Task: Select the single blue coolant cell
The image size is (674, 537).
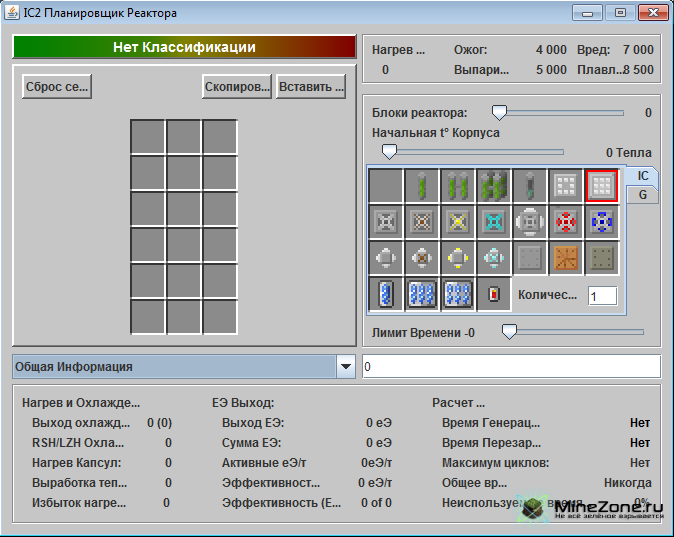Action: point(386,294)
